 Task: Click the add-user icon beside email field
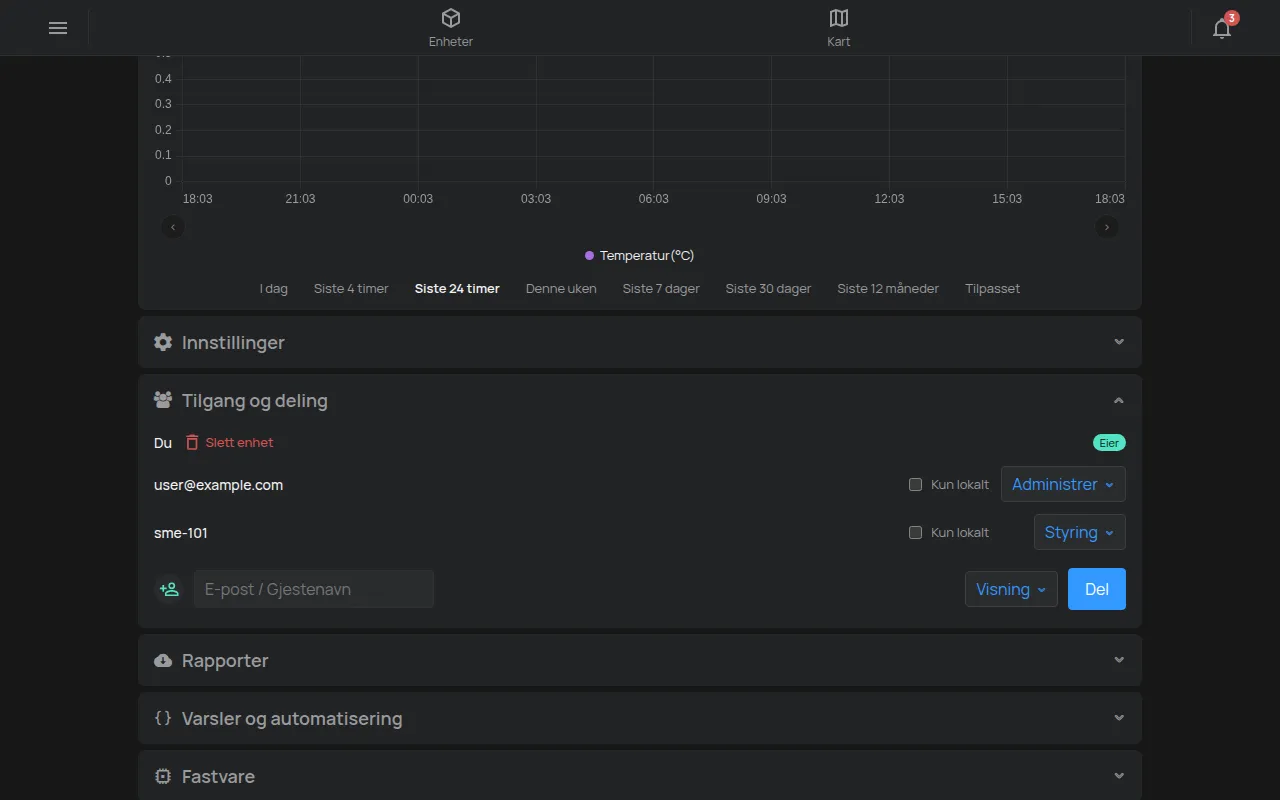click(169, 589)
